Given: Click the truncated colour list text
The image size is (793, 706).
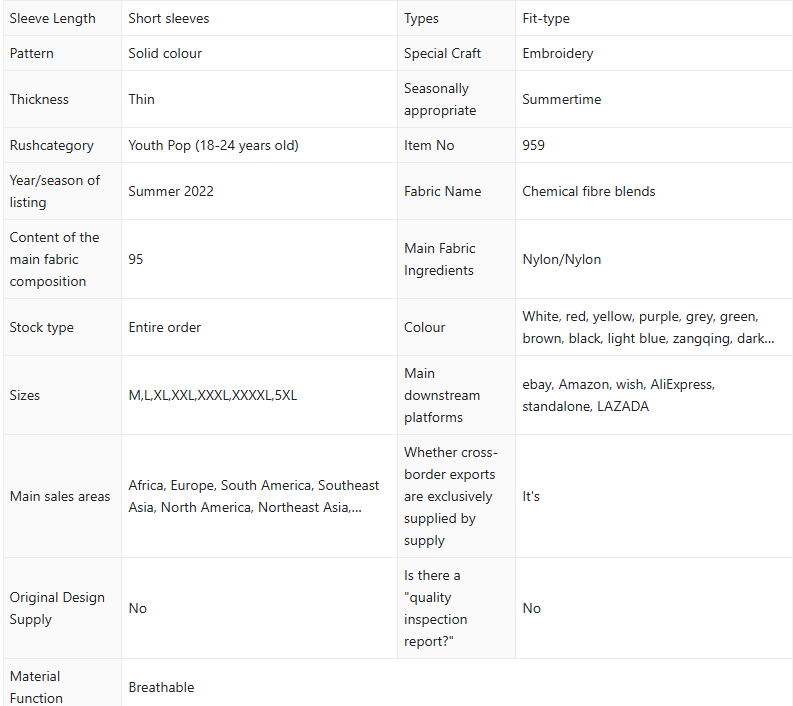Looking at the screenshot, I should coord(647,327).
